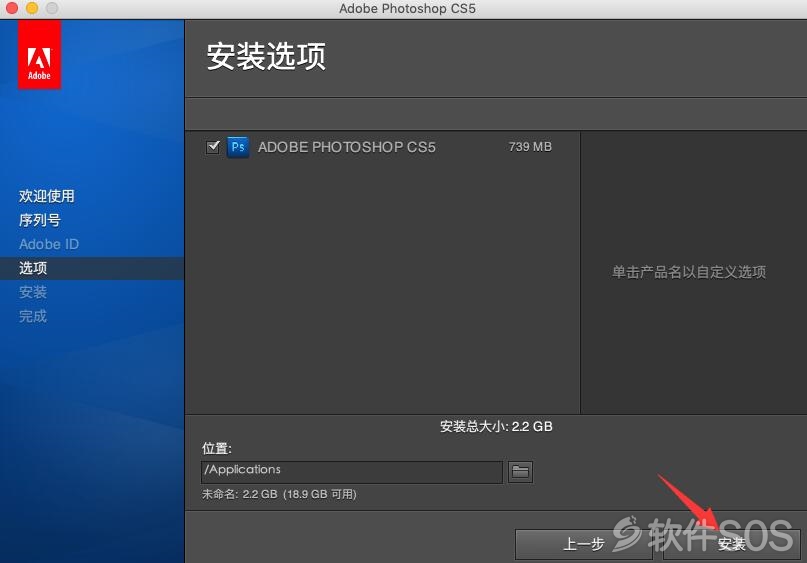Close the installer with the red window button
Screen dimensions: 807x563
pyautogui.click(x=12, y=8)
